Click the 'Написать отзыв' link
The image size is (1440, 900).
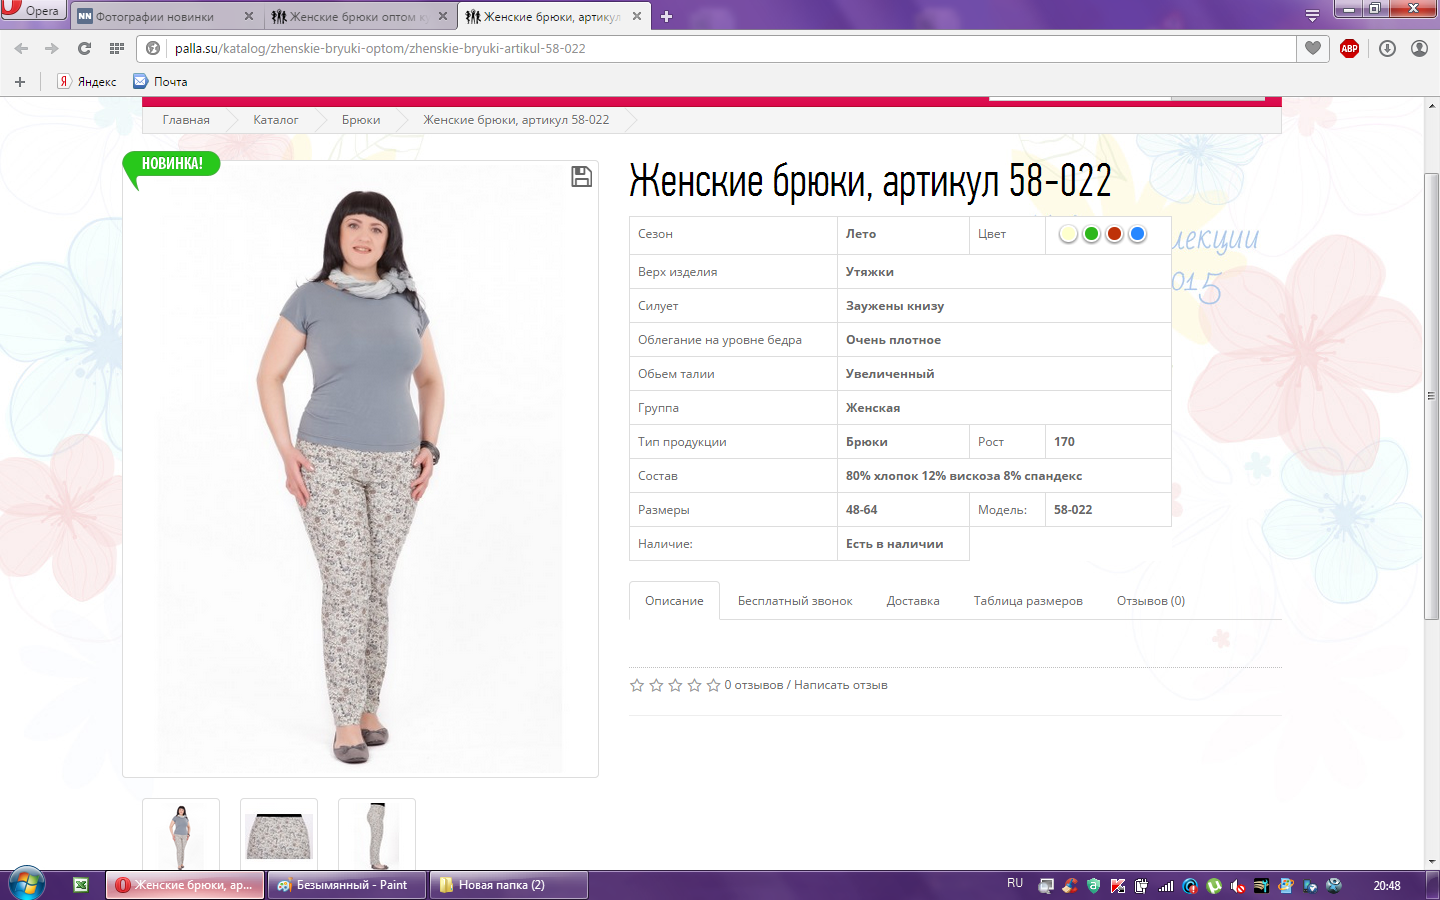pos(841,685)
